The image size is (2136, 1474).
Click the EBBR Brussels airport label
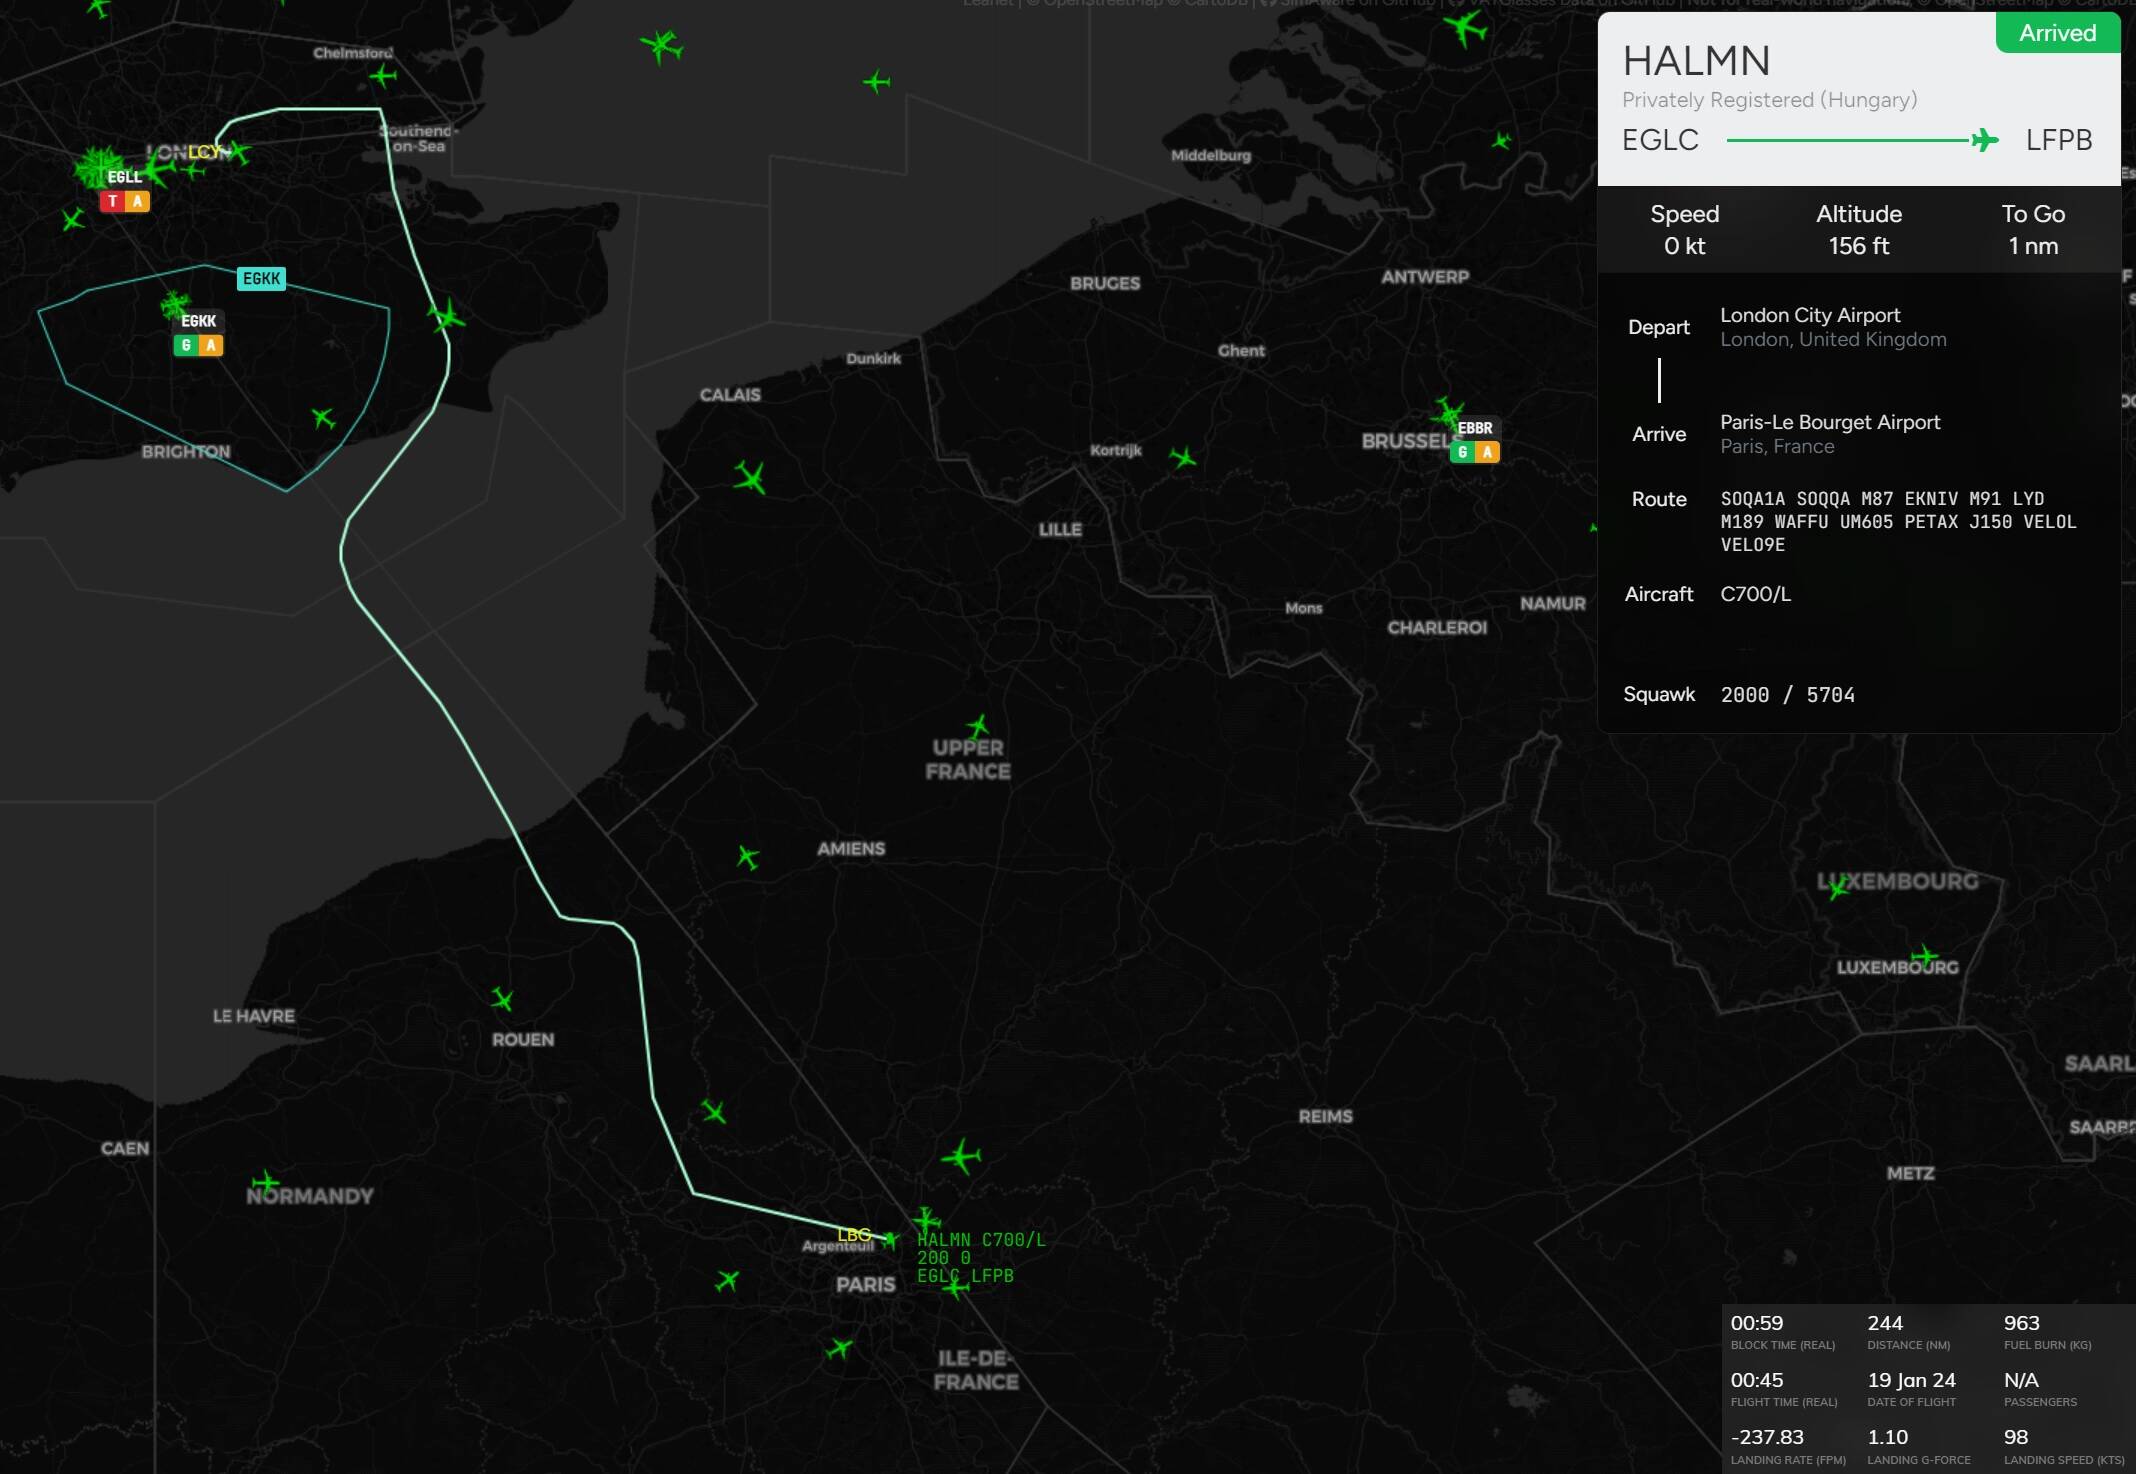tap(1474, 428)
